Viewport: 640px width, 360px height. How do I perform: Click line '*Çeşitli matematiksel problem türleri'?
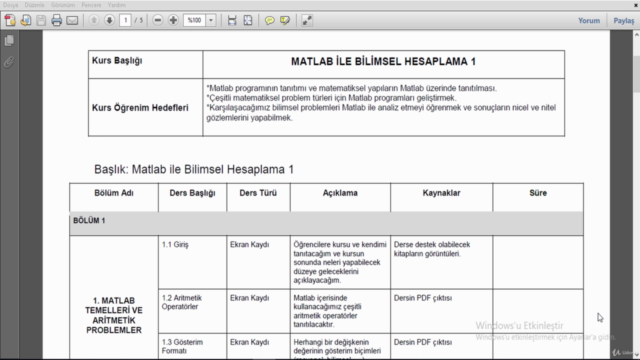pos(331,98)
